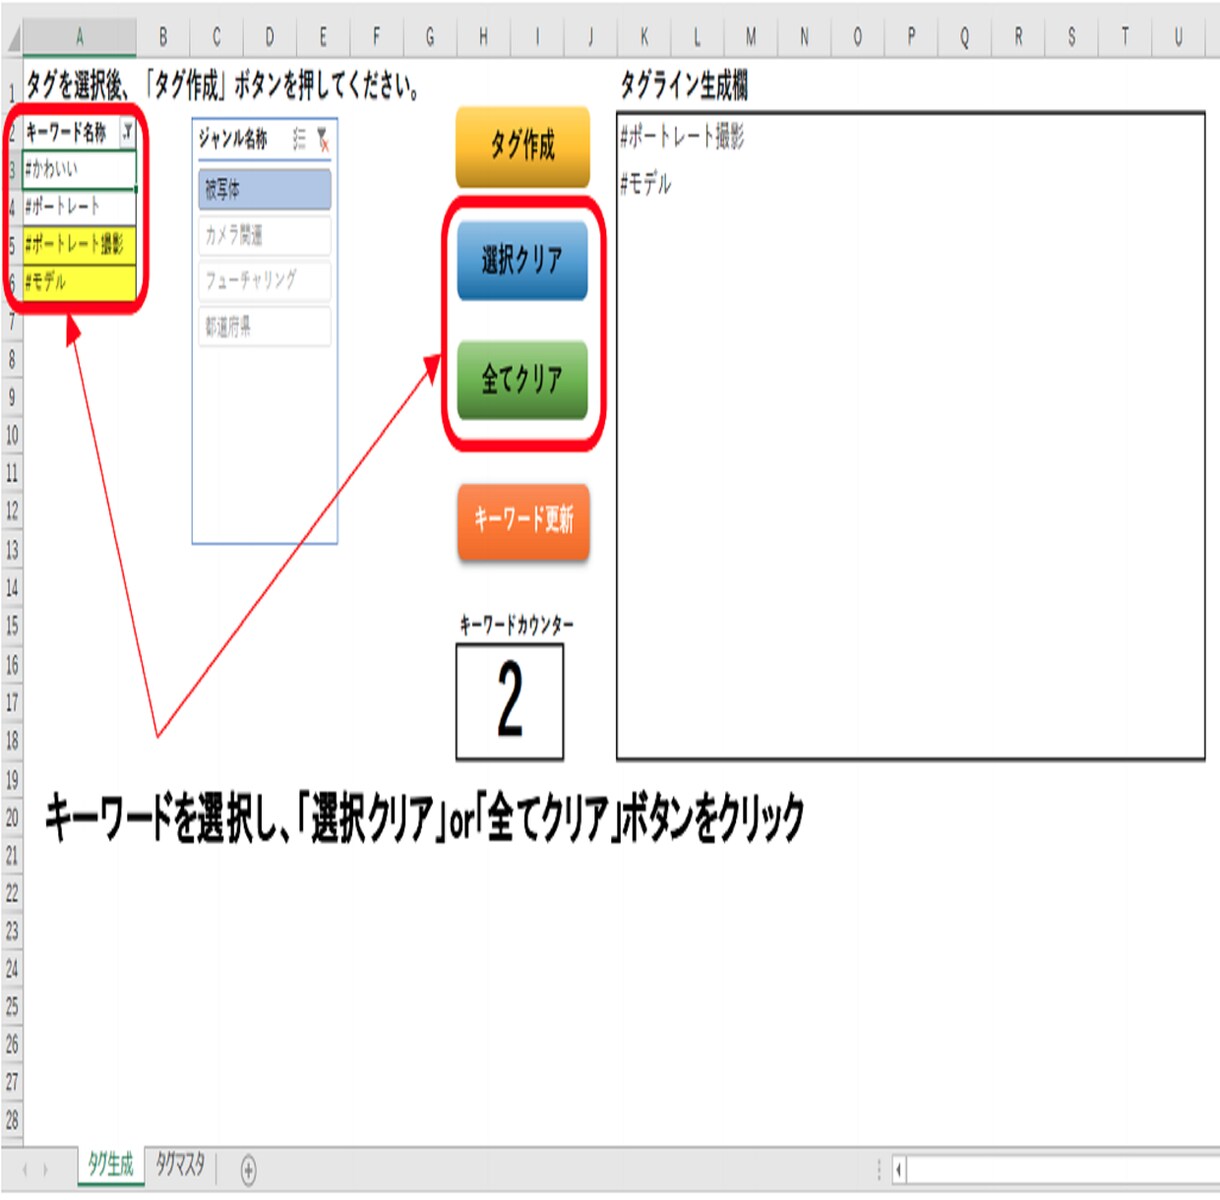Viewport: 1220px width, 1200px height.
Task: Open the キーワード名称 filter dropdown
Action: [127, 132]
